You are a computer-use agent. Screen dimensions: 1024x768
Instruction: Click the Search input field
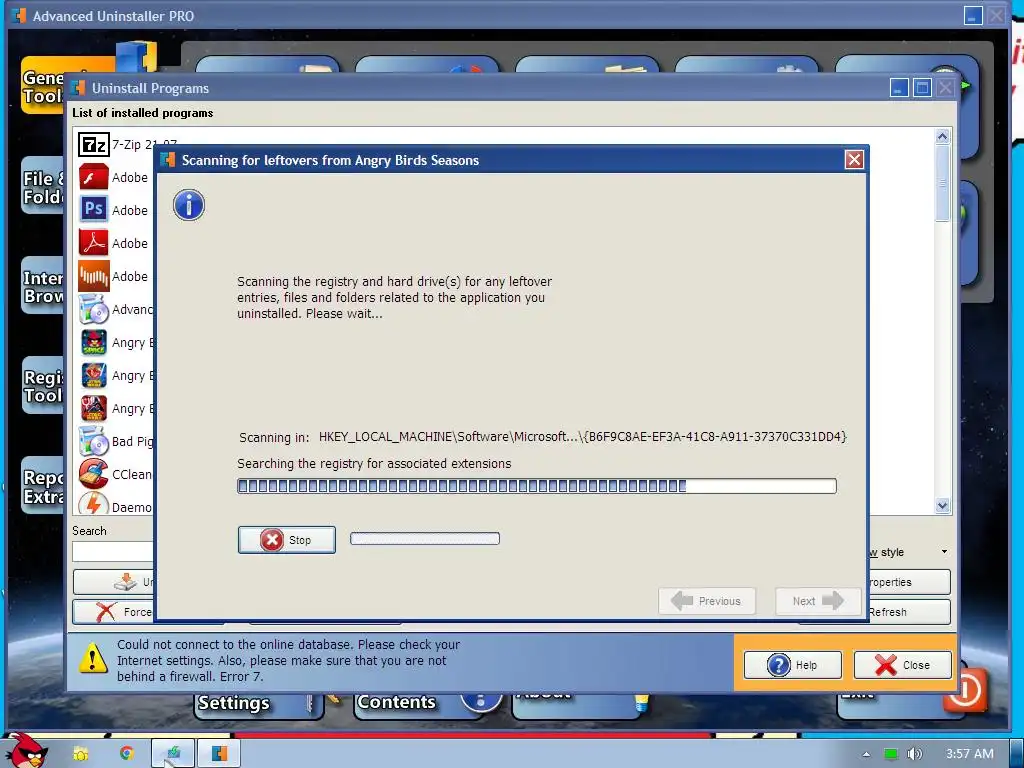[112, 552]
